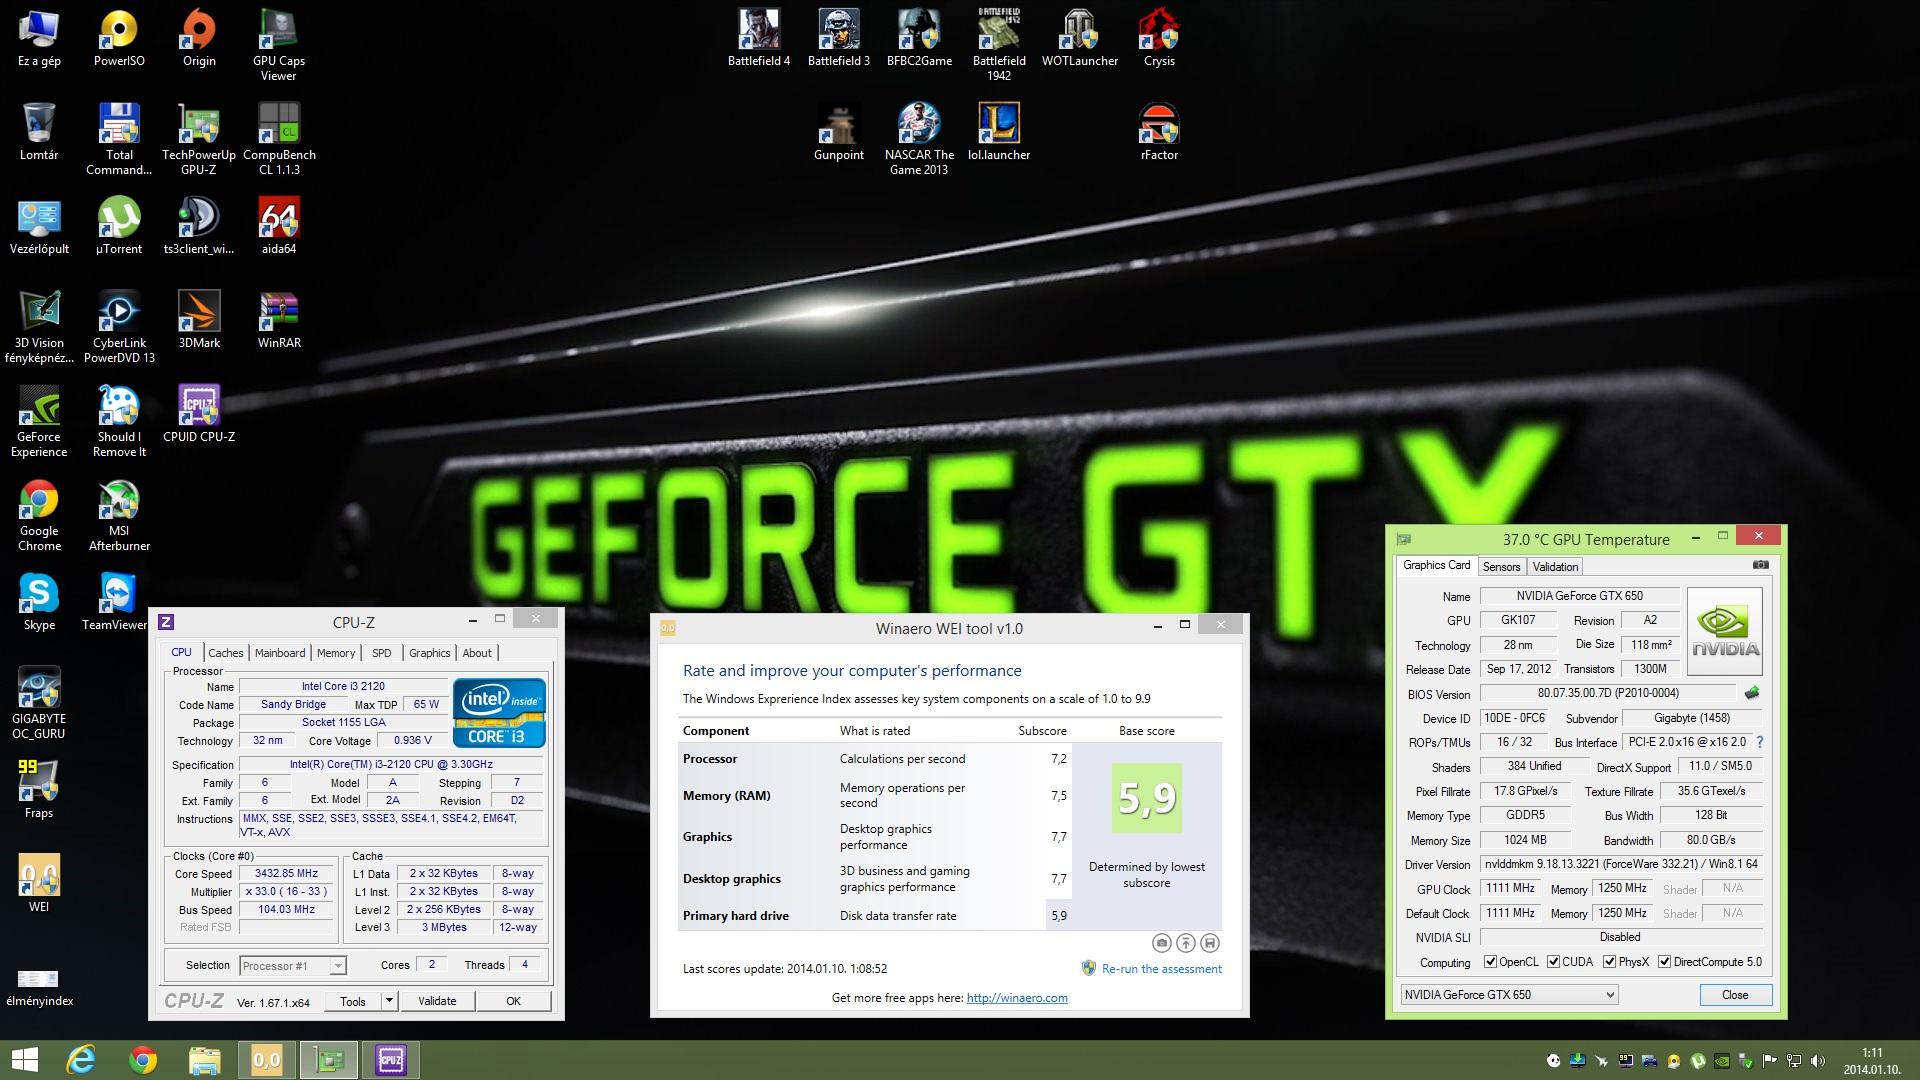Click the WEI tool upload arrow icon
The height and width of the screenshot is (1080, 1920).
[1186, 943]
